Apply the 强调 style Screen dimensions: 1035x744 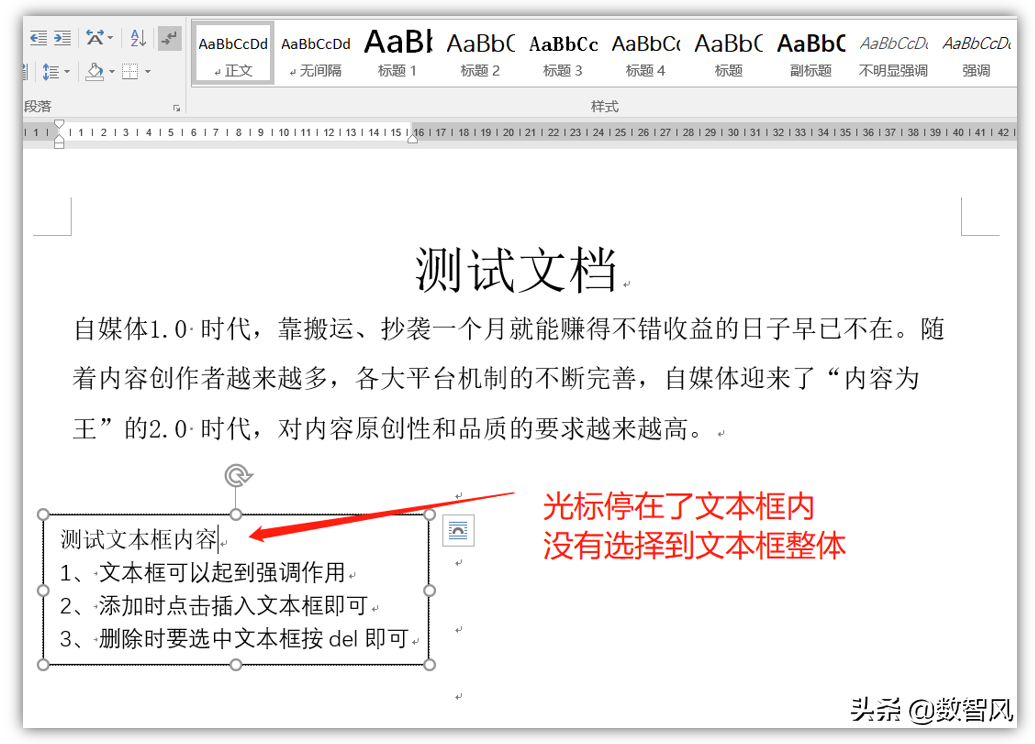tap(976, 53)
